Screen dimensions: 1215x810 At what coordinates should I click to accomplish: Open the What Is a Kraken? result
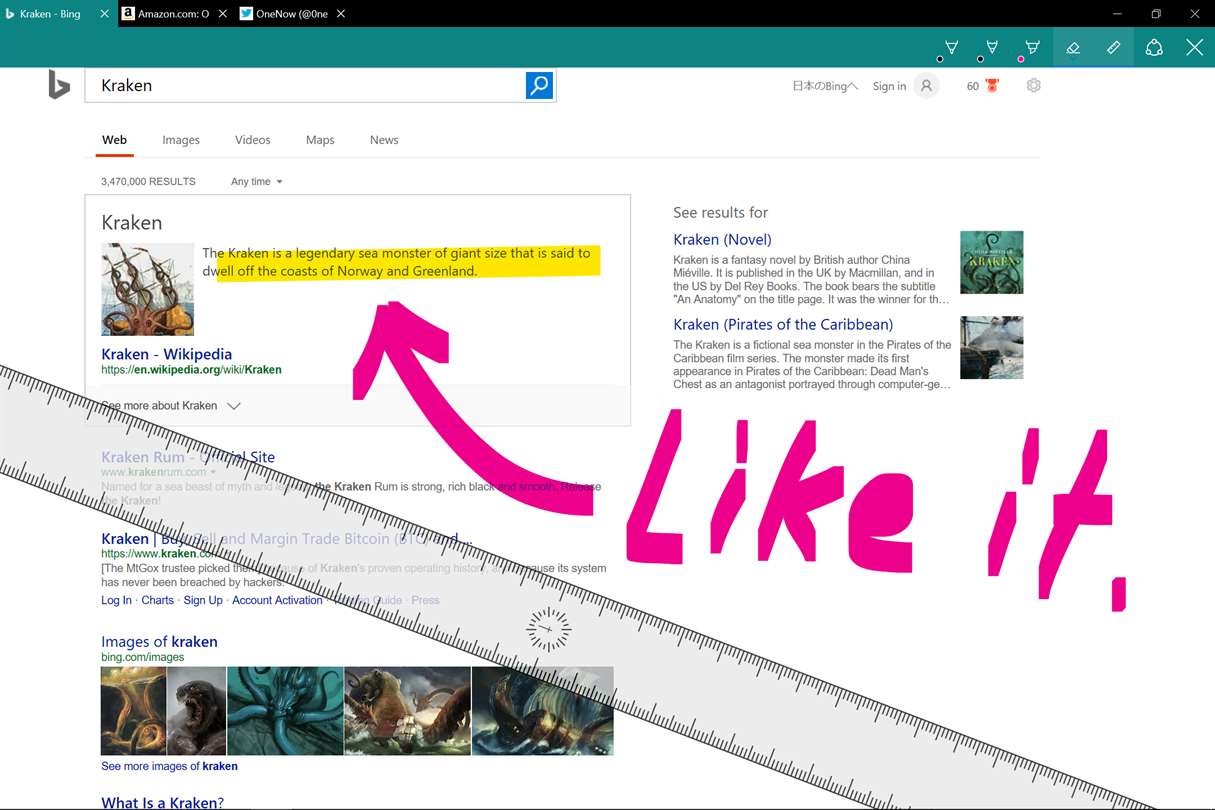[162, 802]
